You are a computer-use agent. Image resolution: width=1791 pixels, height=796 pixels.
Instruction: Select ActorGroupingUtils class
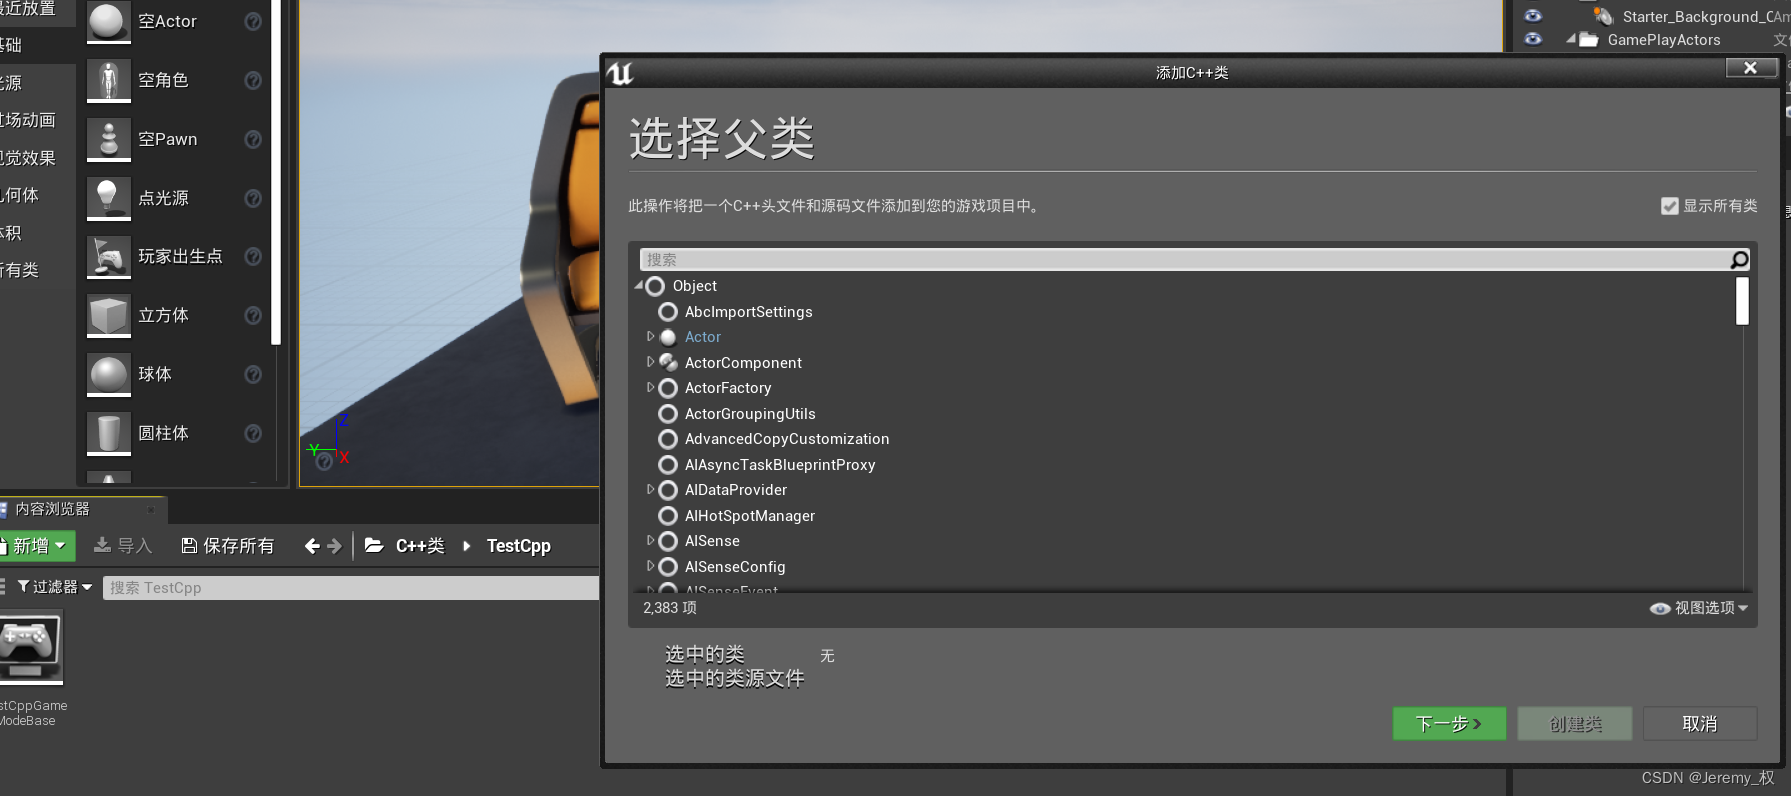pyautogui.click(x=750, y=414)
